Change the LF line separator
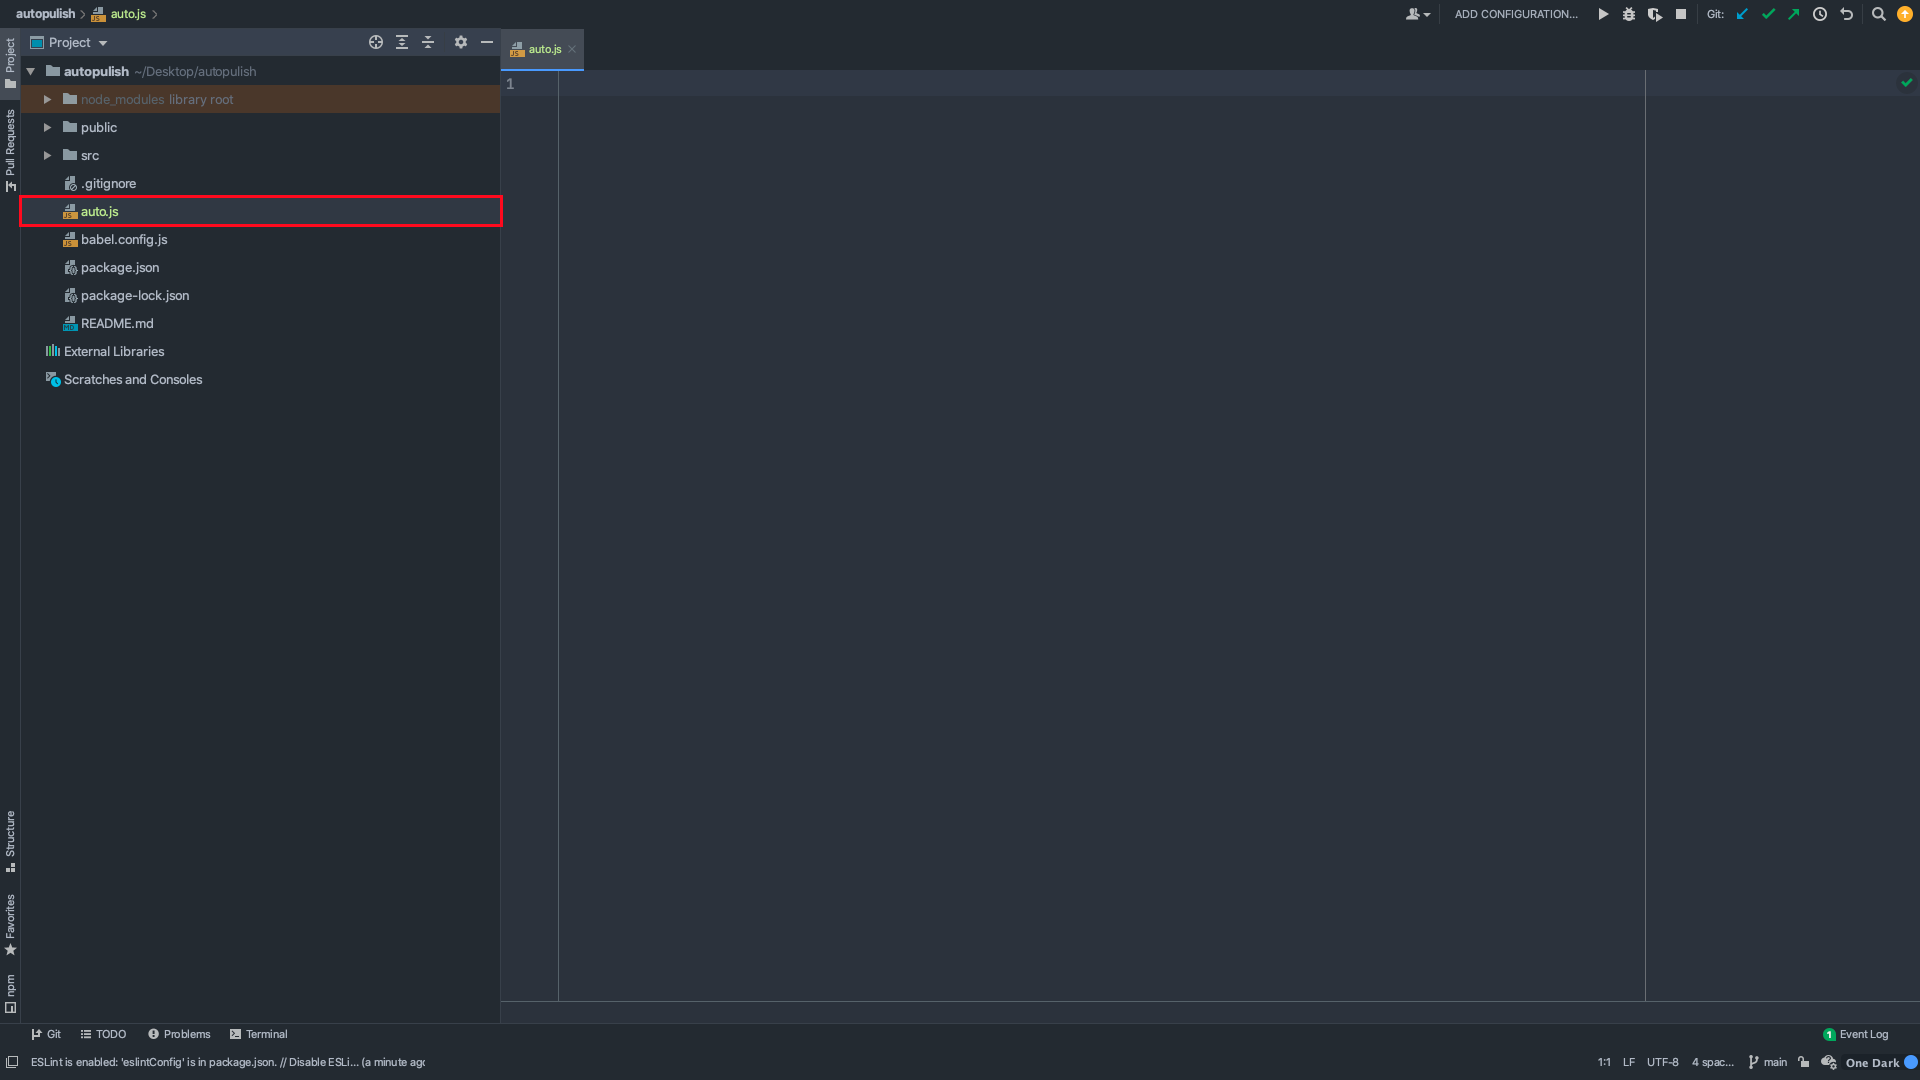 (x=1629, y=1062)
